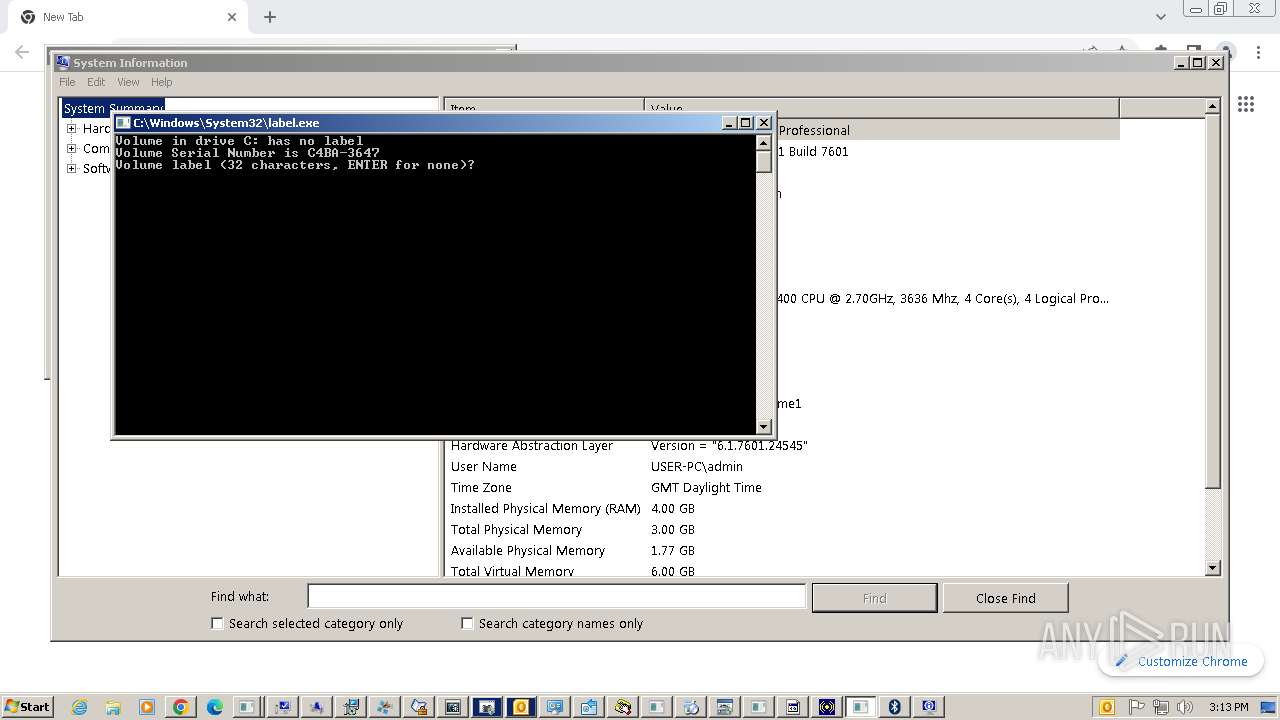Image resolution: width=1280 pixels, height=720 pixels.
Task: Open the View menu in System Information
Action: (x=128, y=82)
